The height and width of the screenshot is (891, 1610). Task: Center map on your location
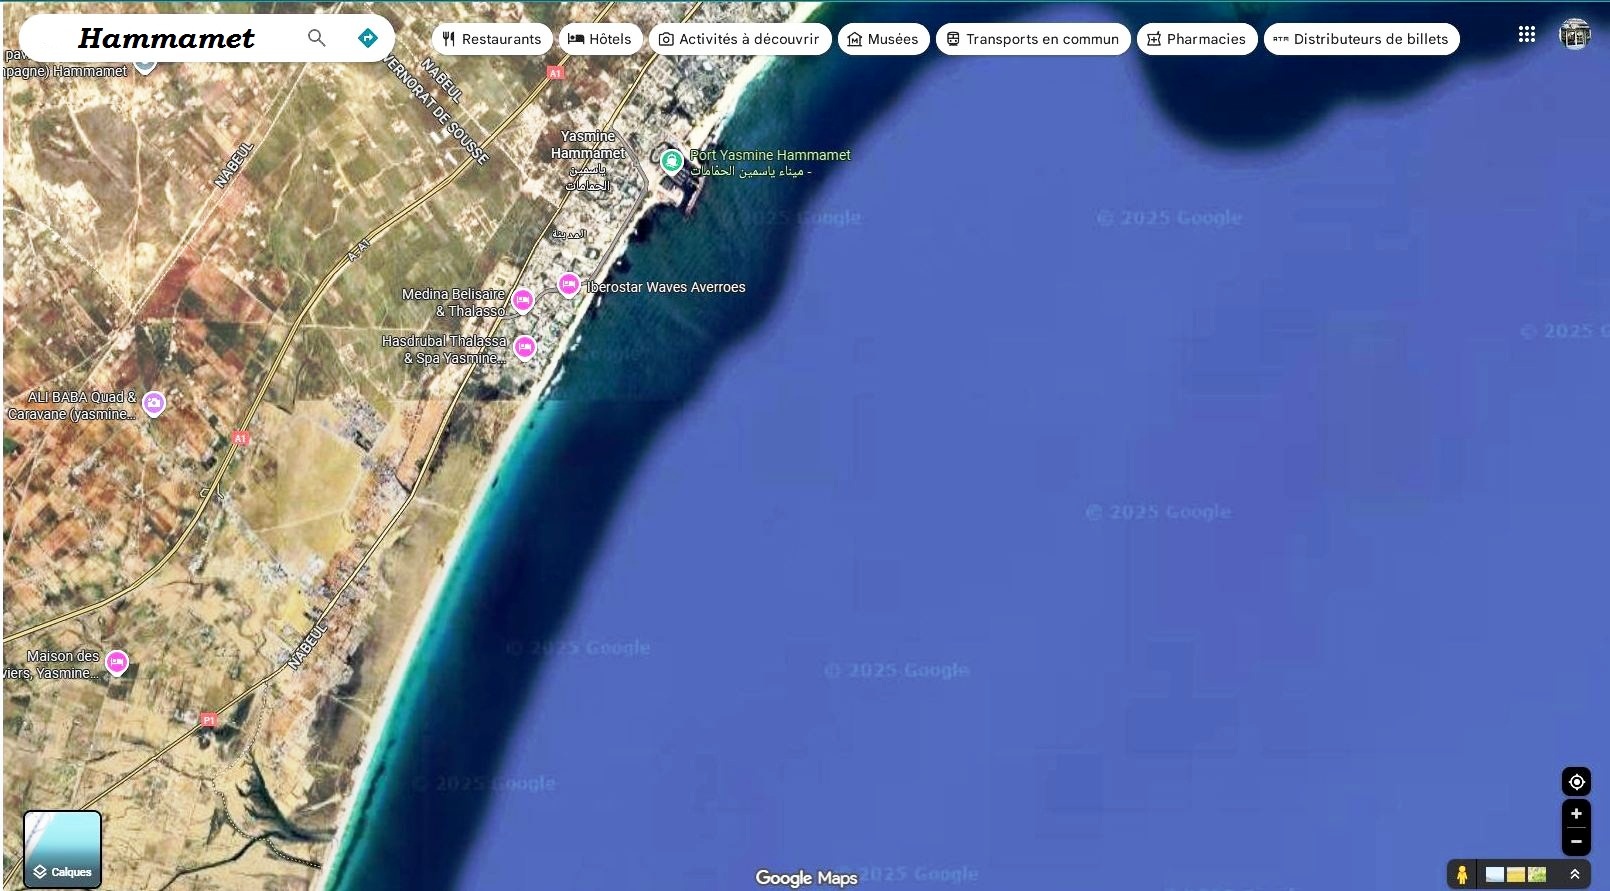pos(1576,782)
